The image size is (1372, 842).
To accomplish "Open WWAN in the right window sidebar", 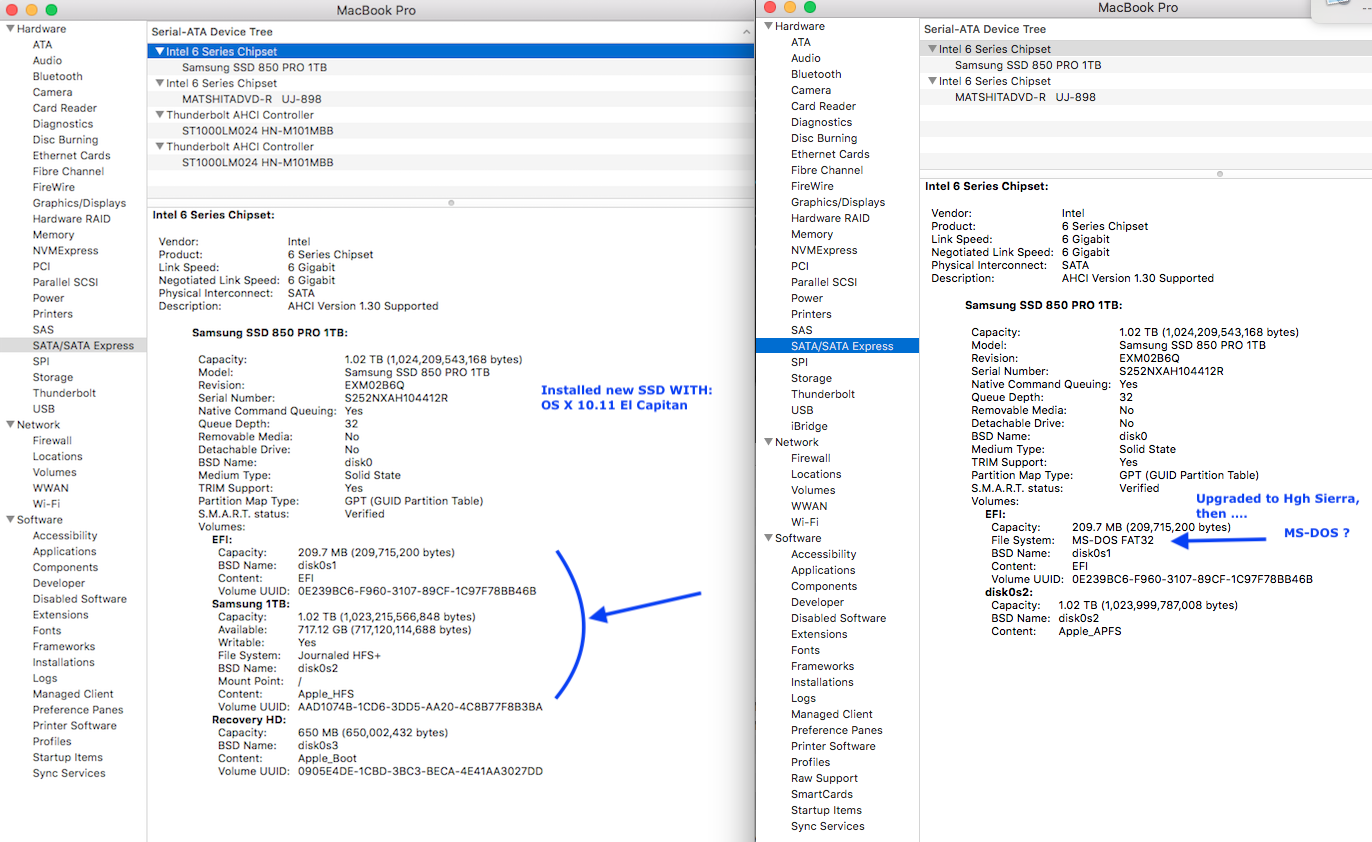I will pyautogui.click(x=809, y=506).
